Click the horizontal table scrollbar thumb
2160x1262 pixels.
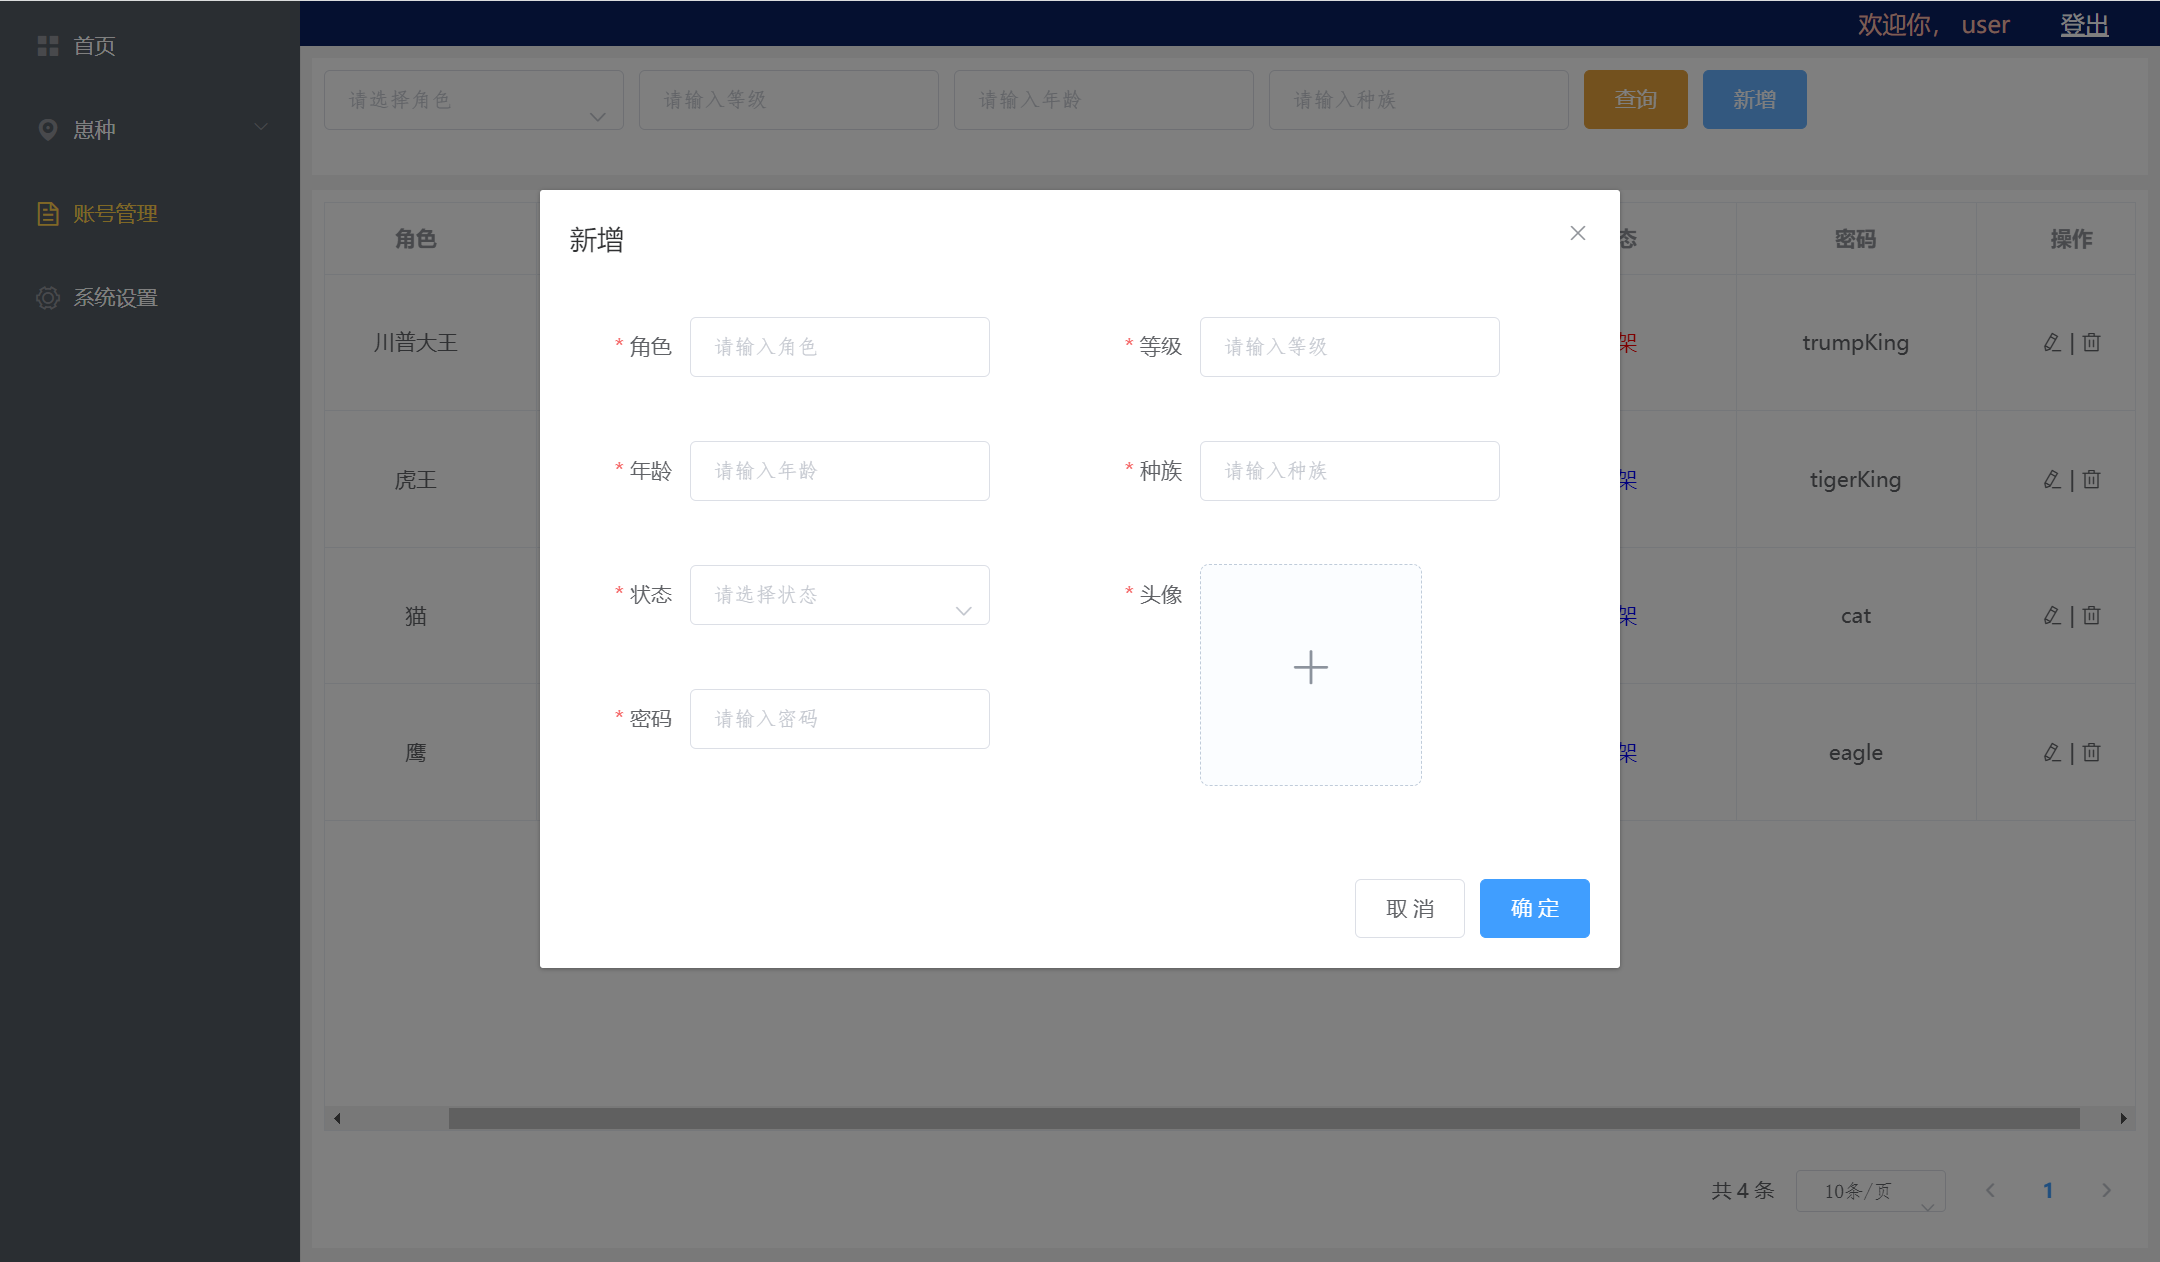point(1264,1118)
